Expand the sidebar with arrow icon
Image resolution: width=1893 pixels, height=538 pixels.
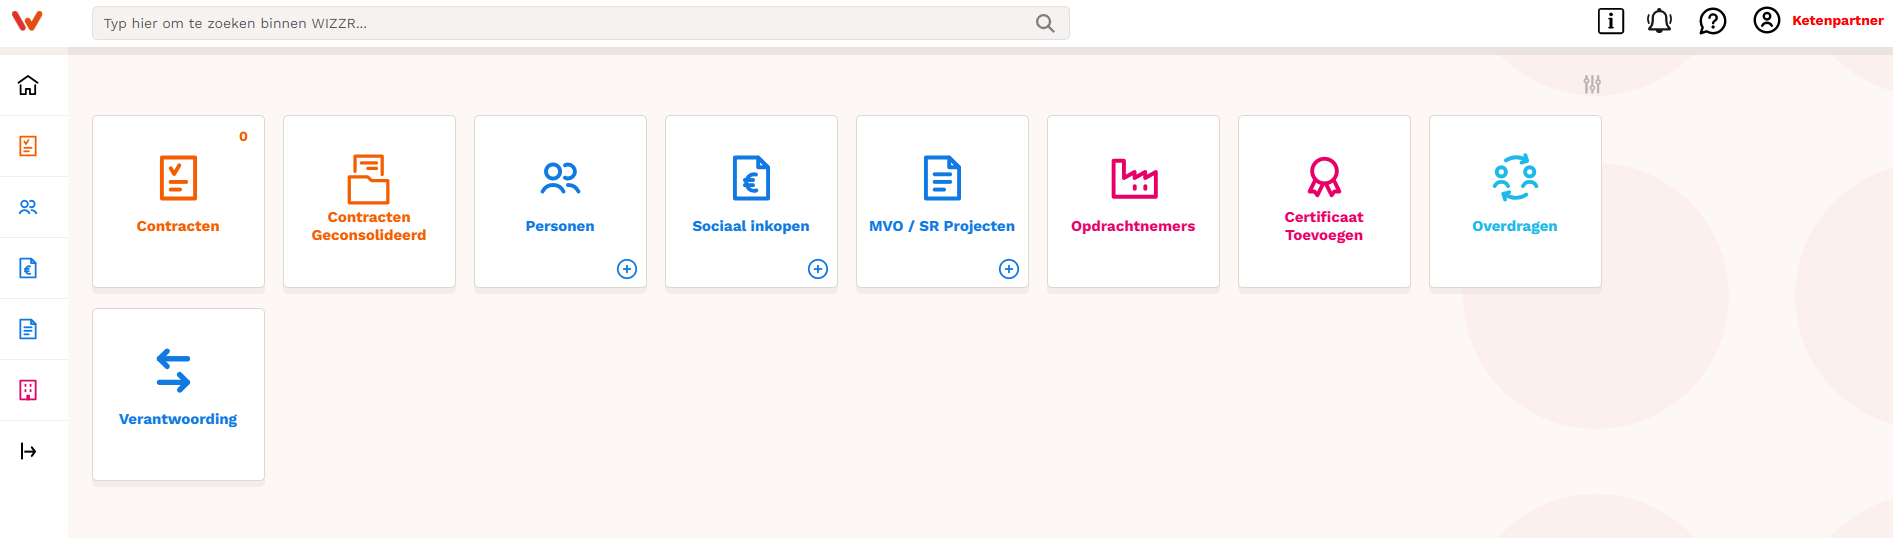pos(28,451)
